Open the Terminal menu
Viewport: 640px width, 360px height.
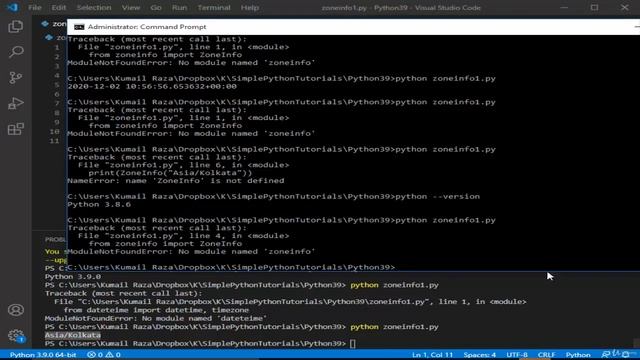(x=214, y=8)
